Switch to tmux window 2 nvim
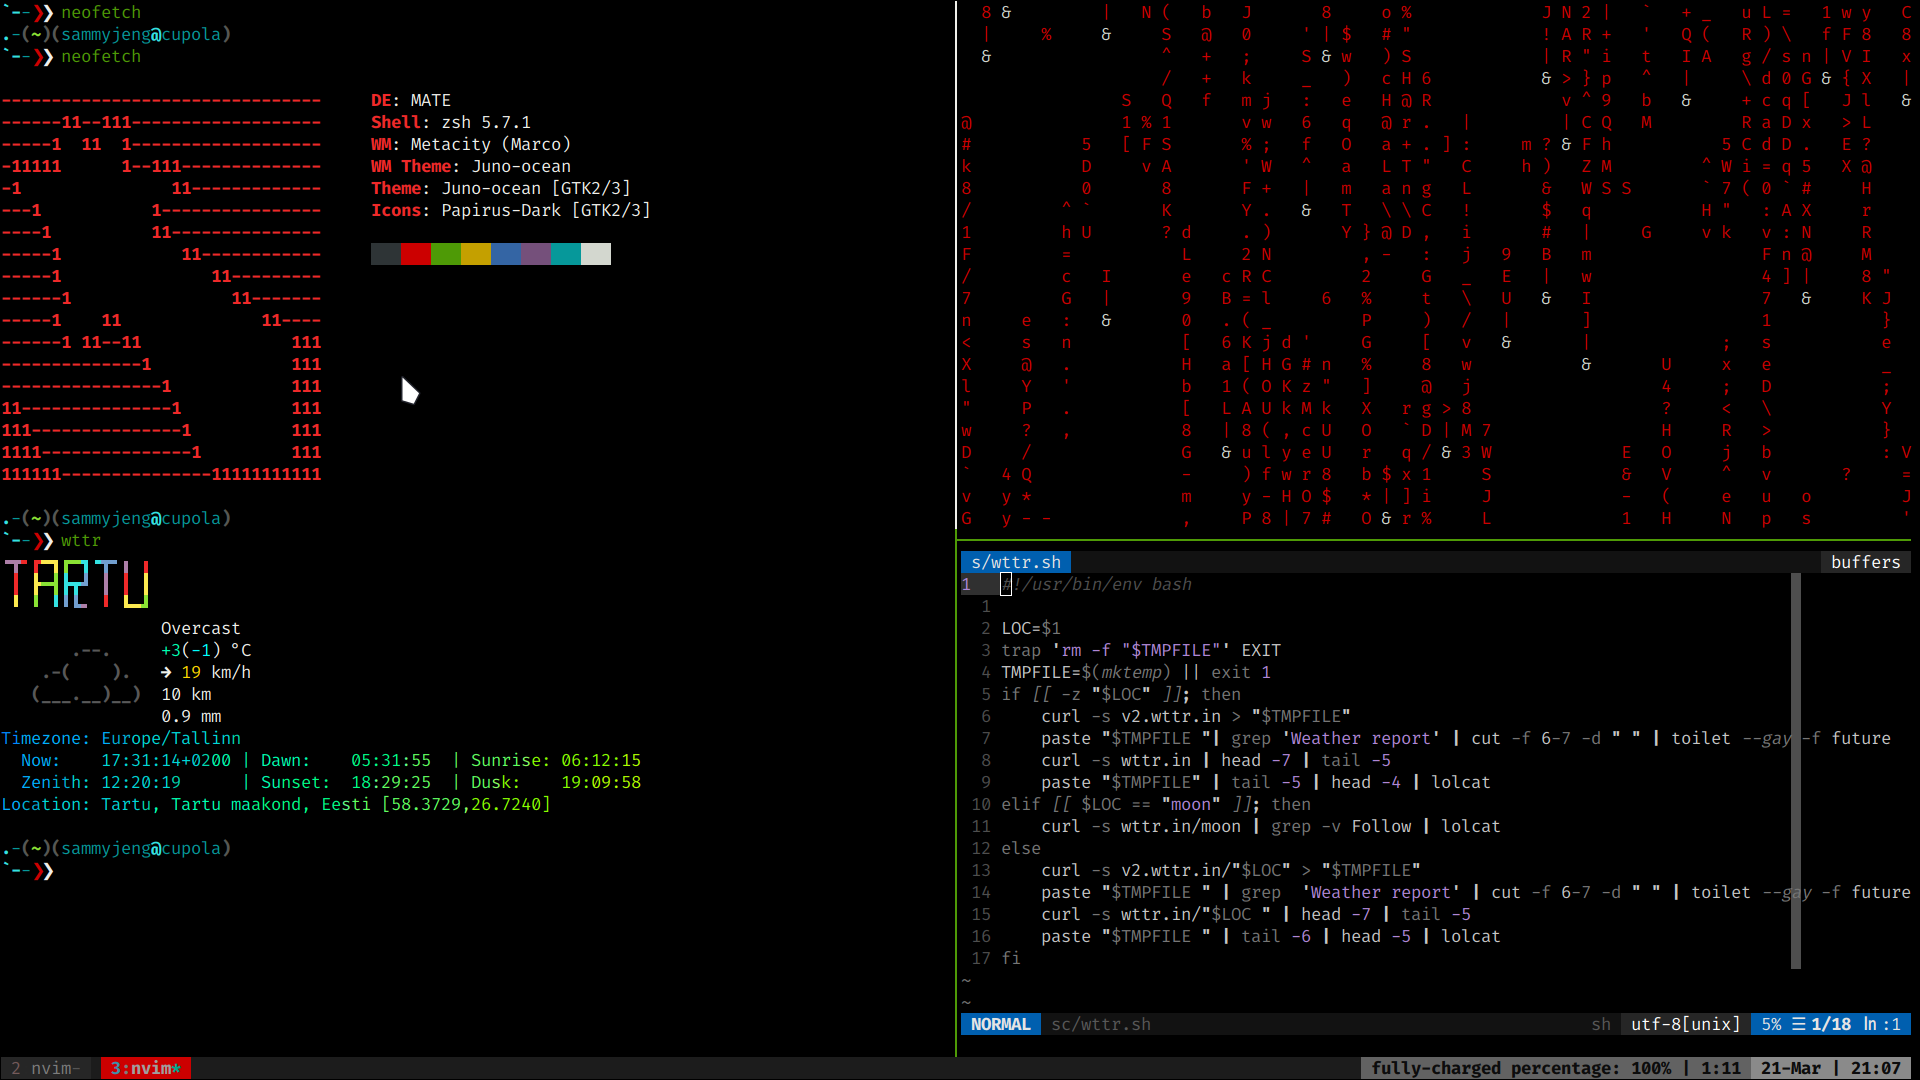This screenshot has width=1920, height=1080. [x=45, y=1068]
